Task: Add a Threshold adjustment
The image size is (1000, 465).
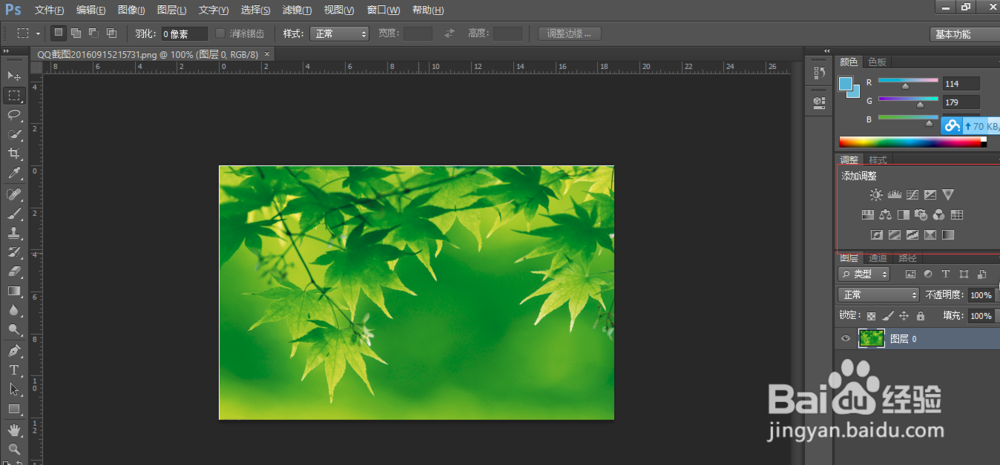Action: pyautogui.click(x=912, y=235)
